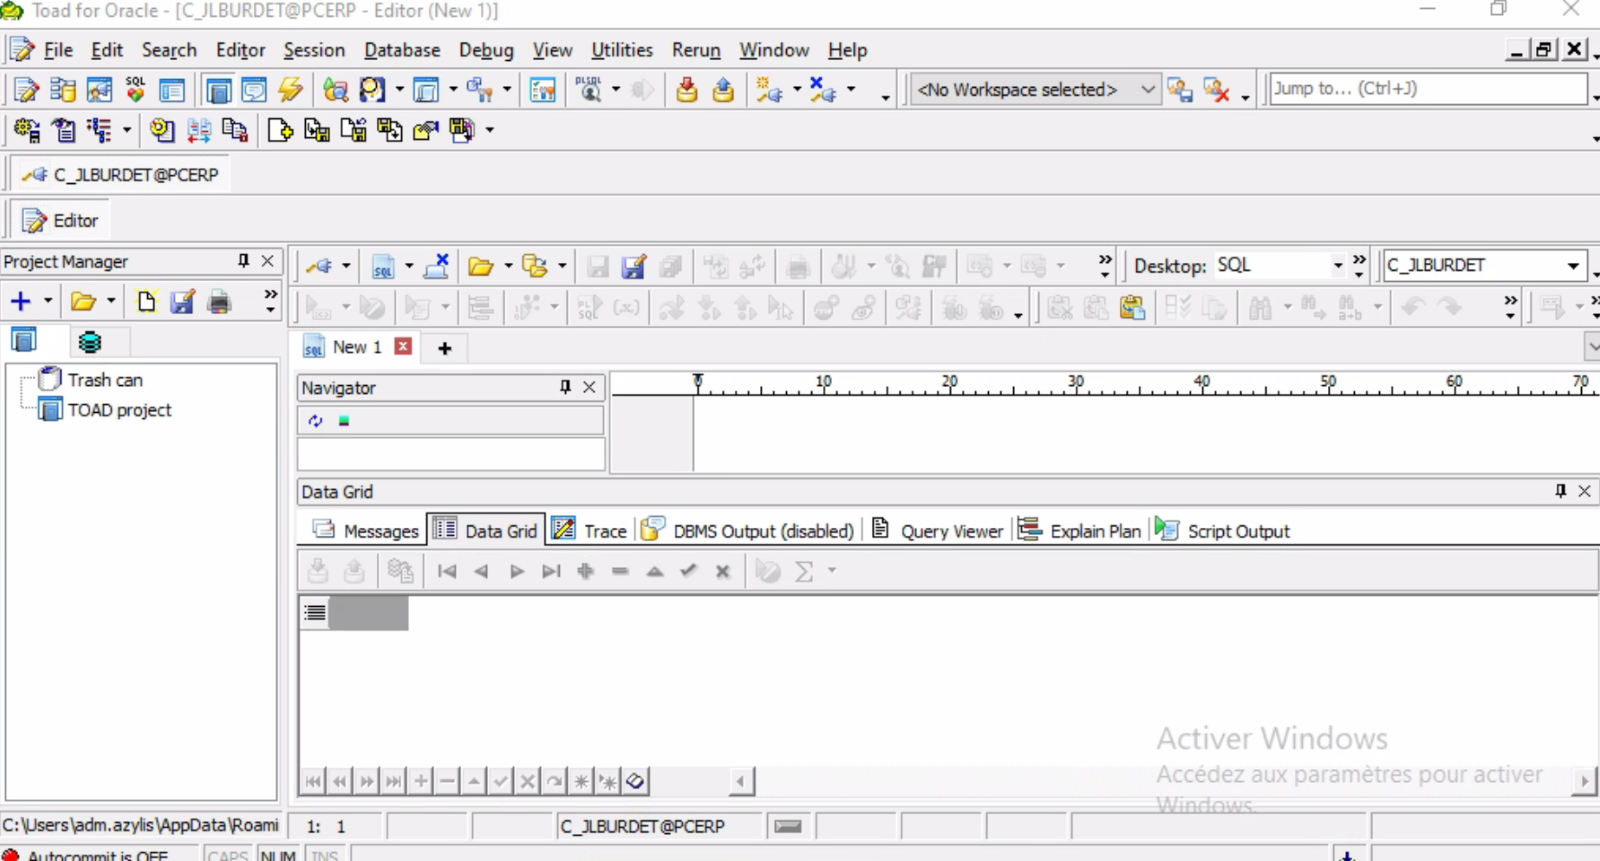1600x861 pixels.
Task: Switch to the Trace tab
Action: pyautogui.click(x=589, y=531)
